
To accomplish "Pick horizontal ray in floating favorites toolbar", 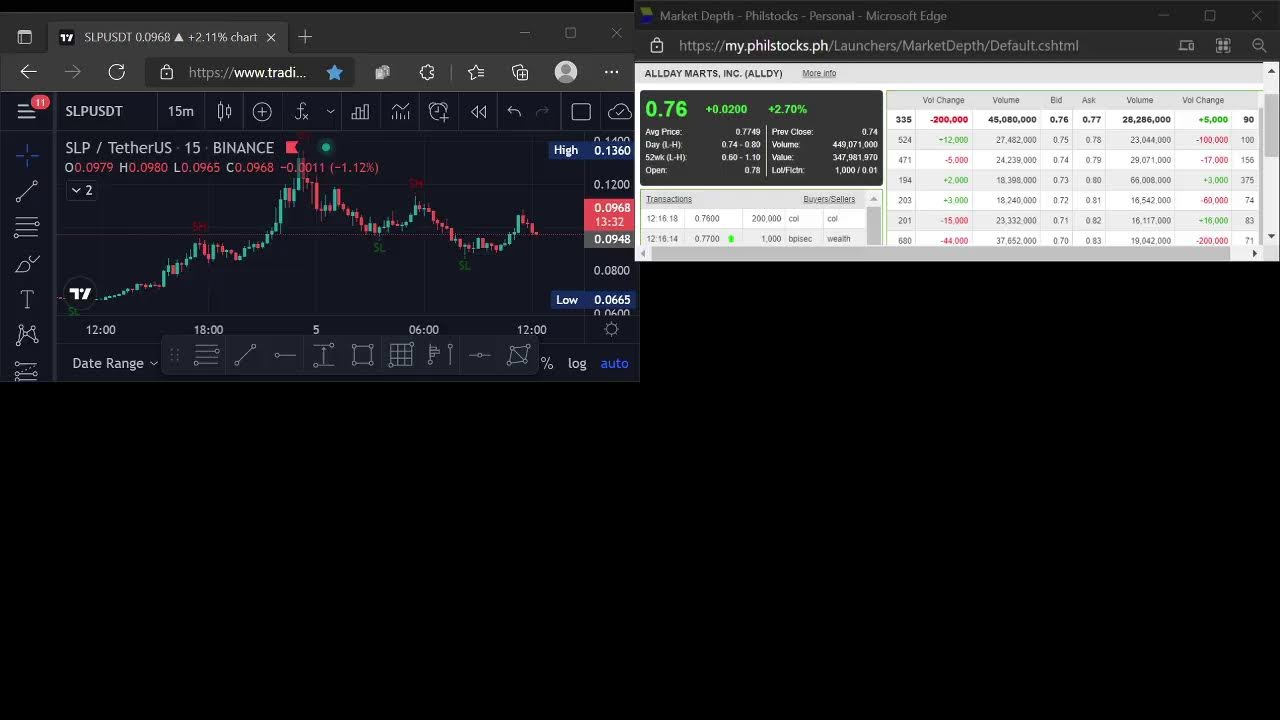I will click(x=285, y=355).
